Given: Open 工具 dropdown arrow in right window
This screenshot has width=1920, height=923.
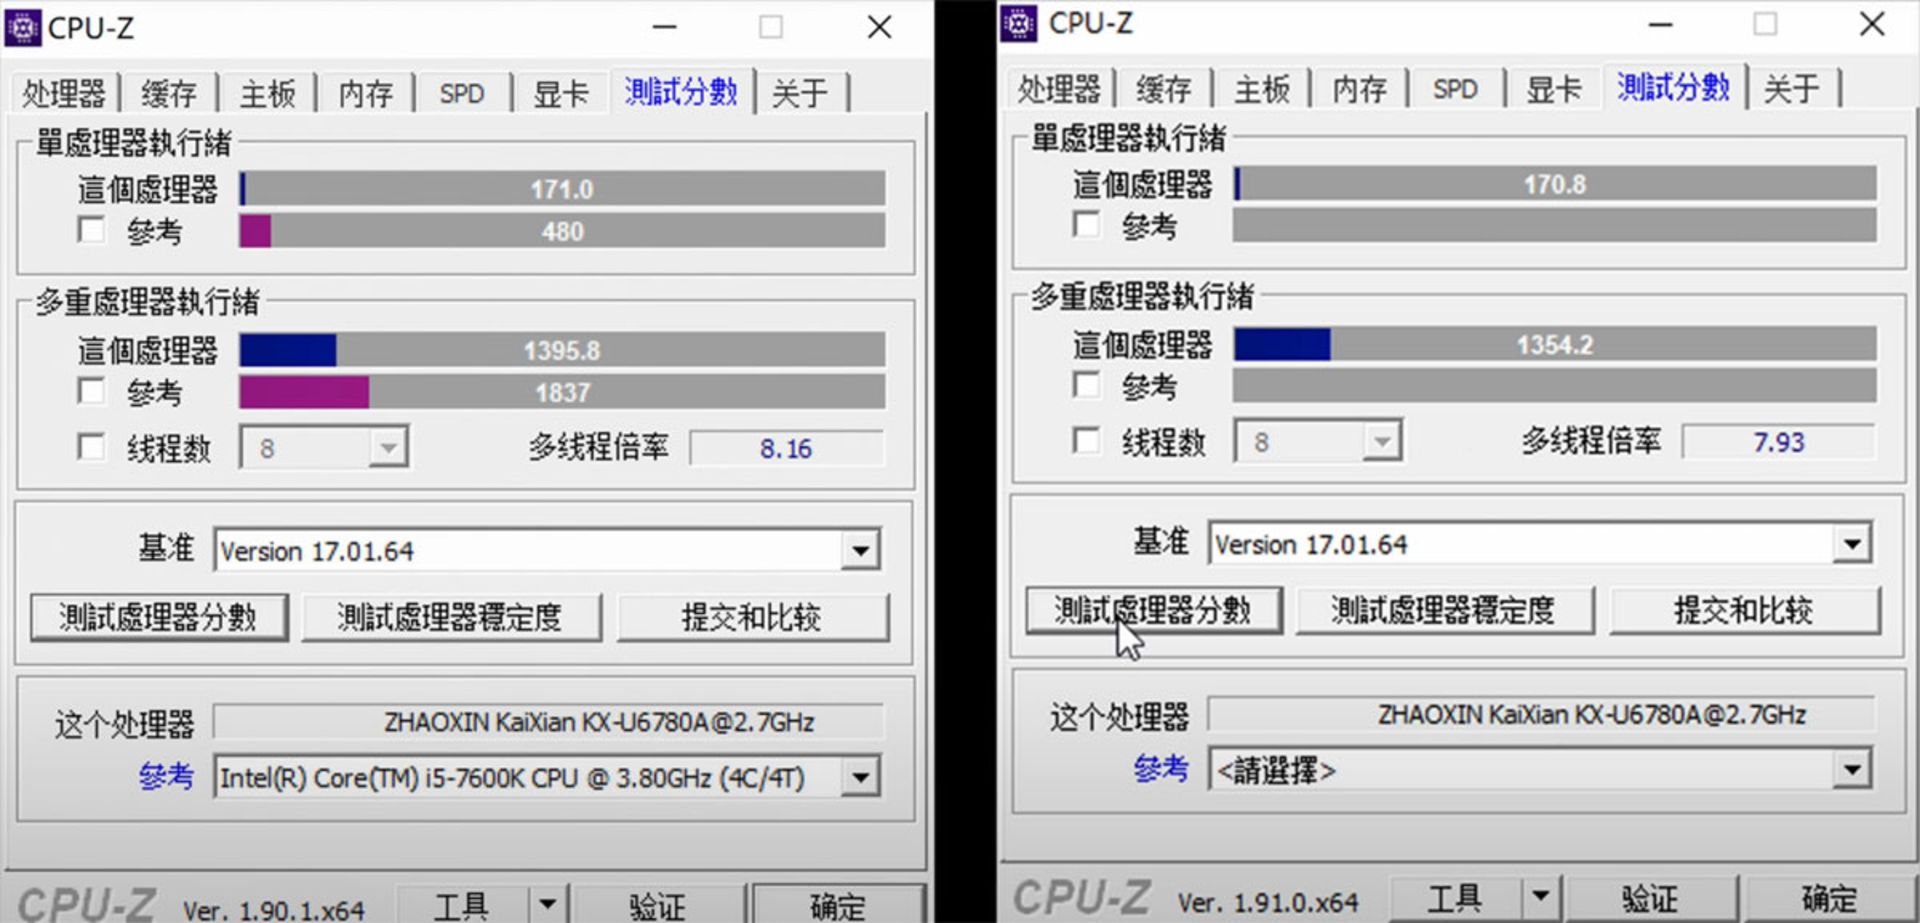Looking at the screenshot, I should [1541, 897].
